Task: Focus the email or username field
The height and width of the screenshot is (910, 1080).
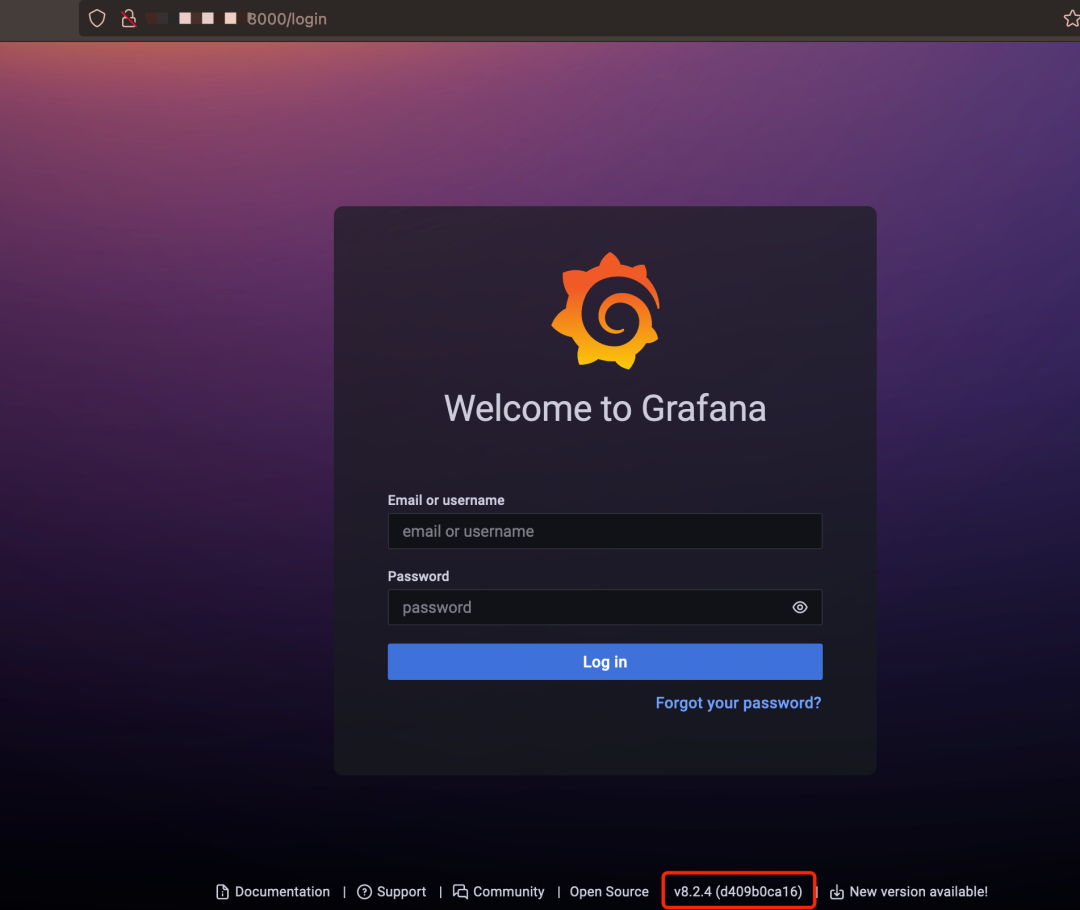Action: point(605,531)
